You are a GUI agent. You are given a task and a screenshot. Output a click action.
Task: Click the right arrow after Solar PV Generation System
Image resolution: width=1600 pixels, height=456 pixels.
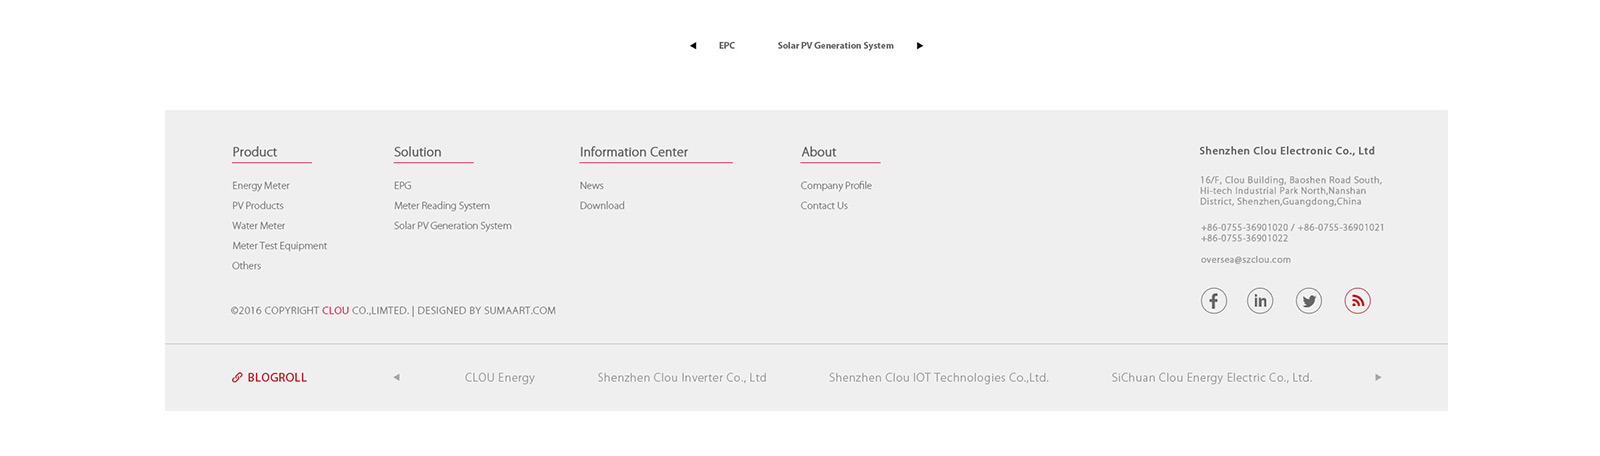pyautogui.click(x=920, y=46)
